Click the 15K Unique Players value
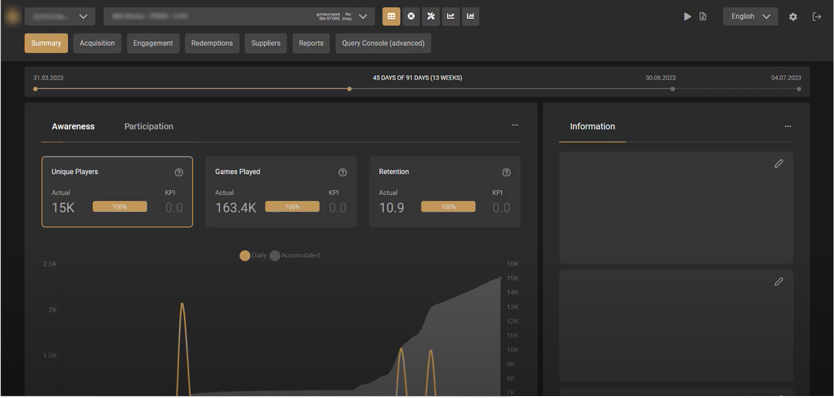This screenshot has height=398, width=834. 63,208
